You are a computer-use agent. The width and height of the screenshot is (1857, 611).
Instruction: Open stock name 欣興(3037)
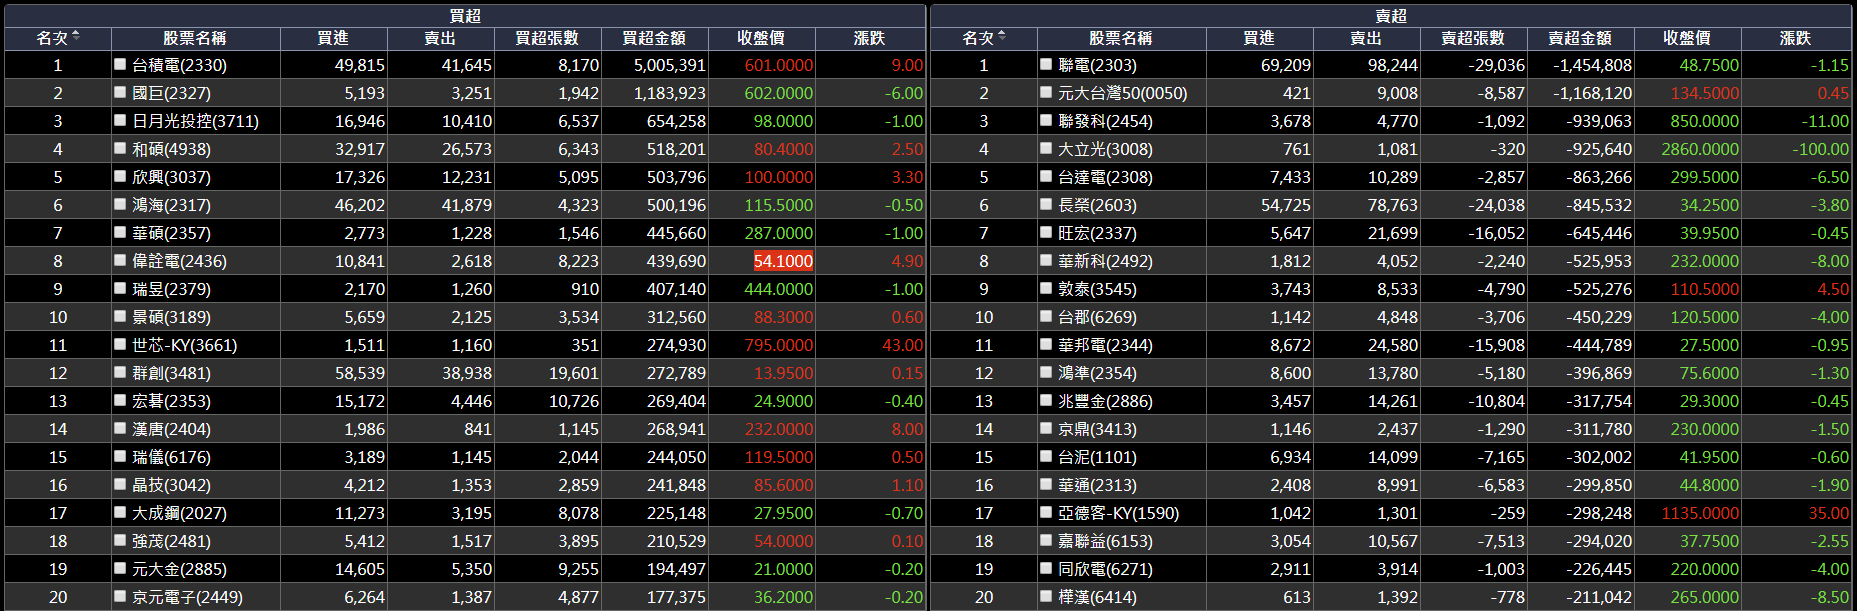pyautogui.click(x=171, y=177)
